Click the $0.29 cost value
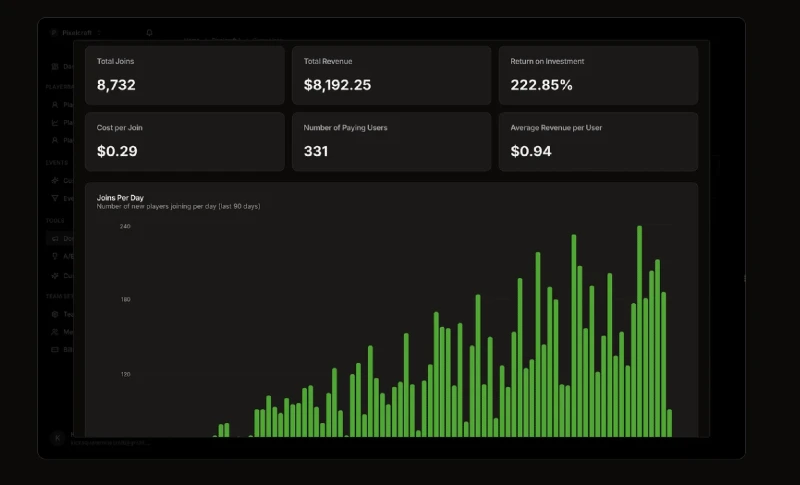The height and width of the screenshot is (485, 800). (117, 151)
